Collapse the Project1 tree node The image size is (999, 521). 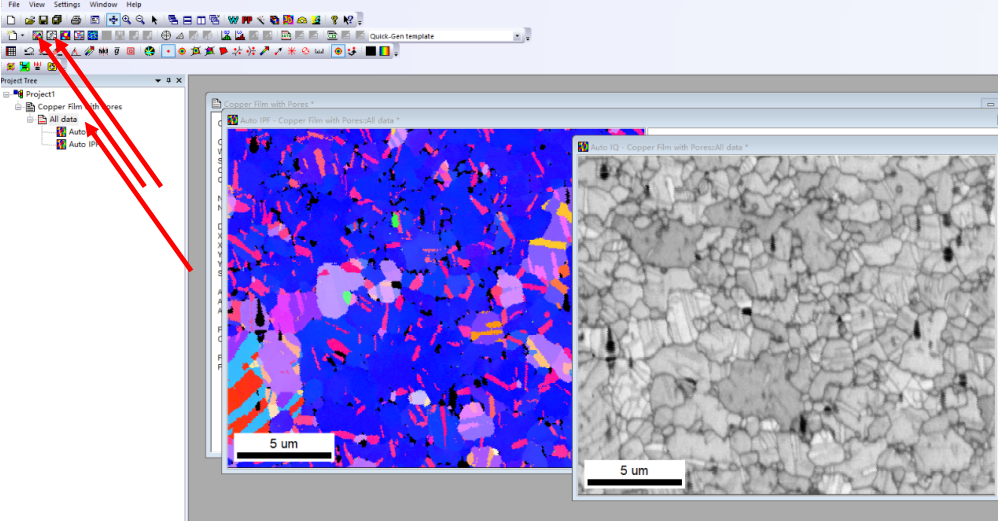pos(6,94)
